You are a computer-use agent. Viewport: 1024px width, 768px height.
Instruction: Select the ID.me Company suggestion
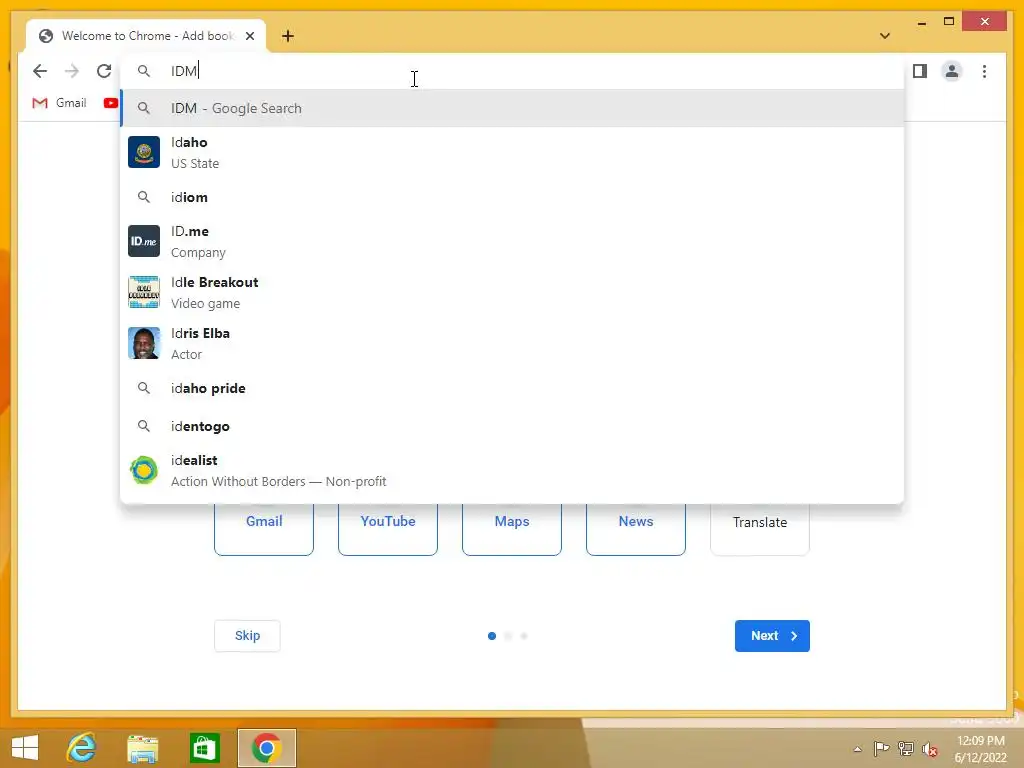(513, 241)
